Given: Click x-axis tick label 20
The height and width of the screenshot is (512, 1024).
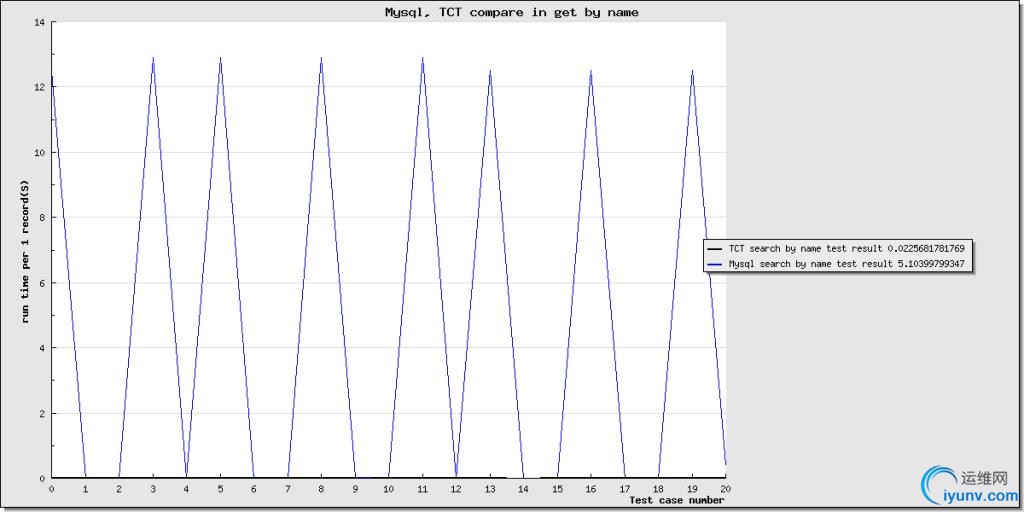Looking at the screenshot, I should (725, 488).
